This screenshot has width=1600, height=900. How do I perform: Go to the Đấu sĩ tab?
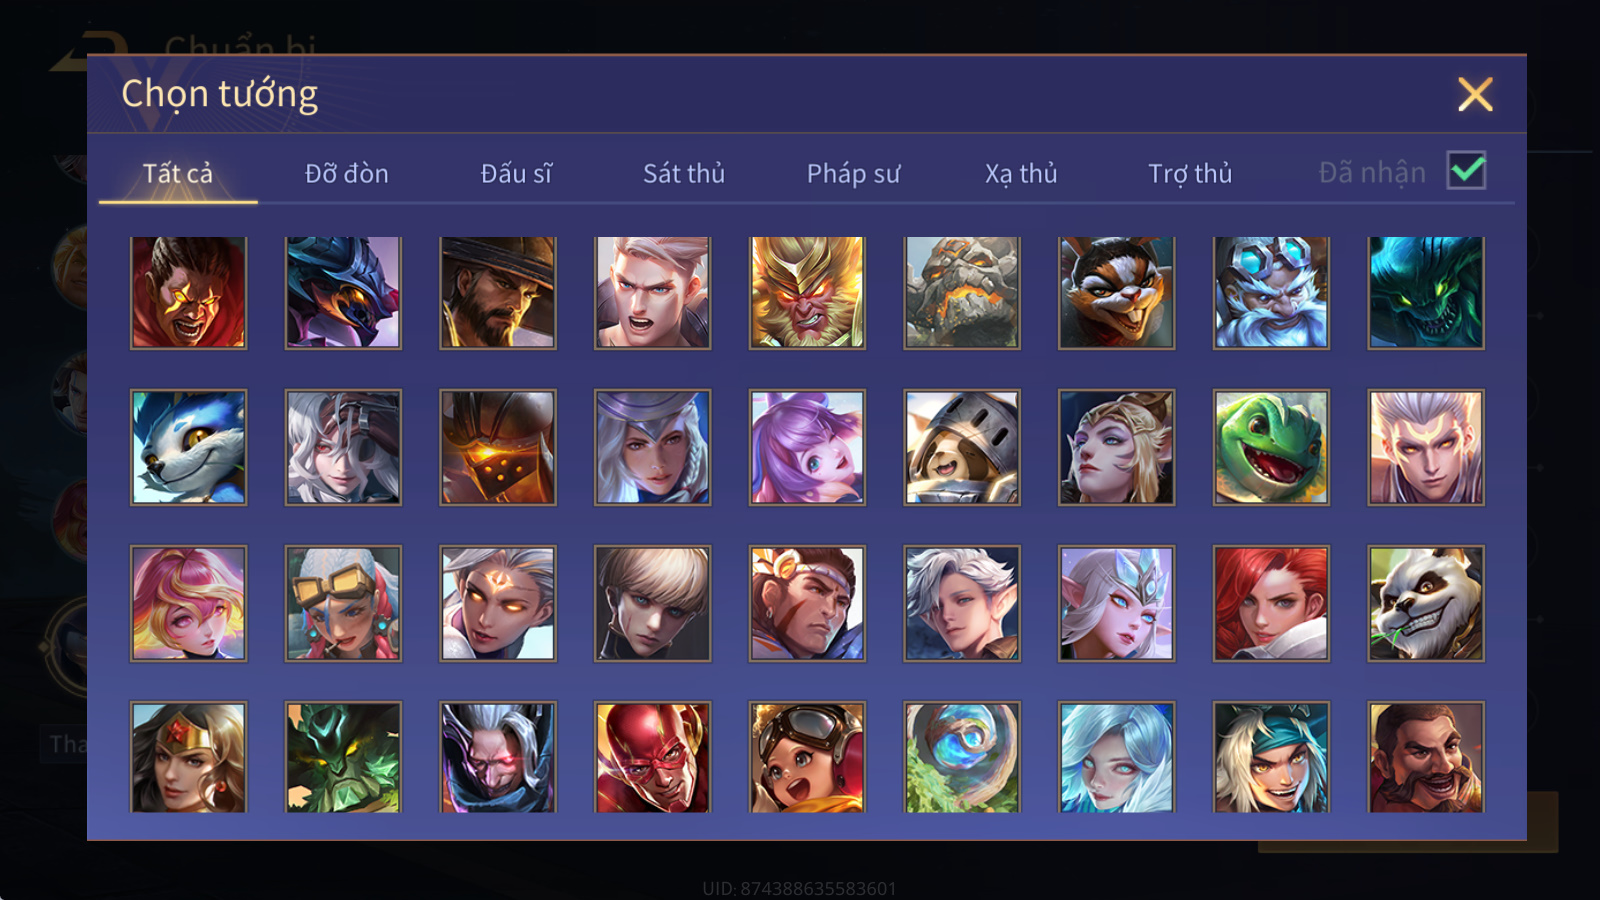[x=516, y=173]
